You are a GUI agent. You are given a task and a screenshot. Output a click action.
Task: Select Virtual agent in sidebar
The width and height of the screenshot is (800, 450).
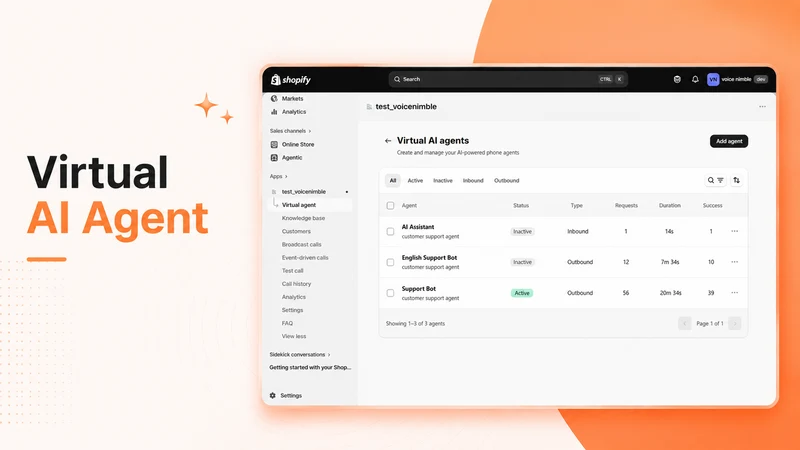299,205
